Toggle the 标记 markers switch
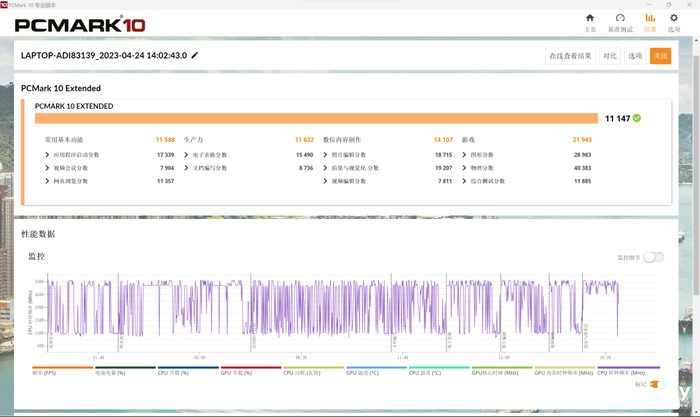Screen dimensions: 700x417 pyautogui.click(x=657, y=384)
